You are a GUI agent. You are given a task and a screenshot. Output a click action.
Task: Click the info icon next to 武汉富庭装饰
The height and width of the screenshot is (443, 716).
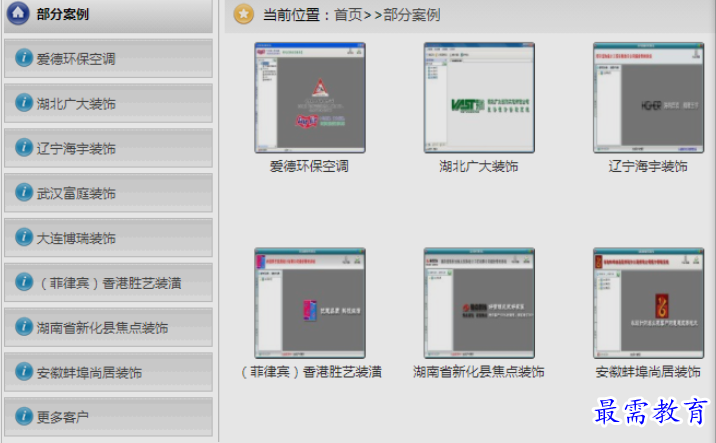click(24, 192)
